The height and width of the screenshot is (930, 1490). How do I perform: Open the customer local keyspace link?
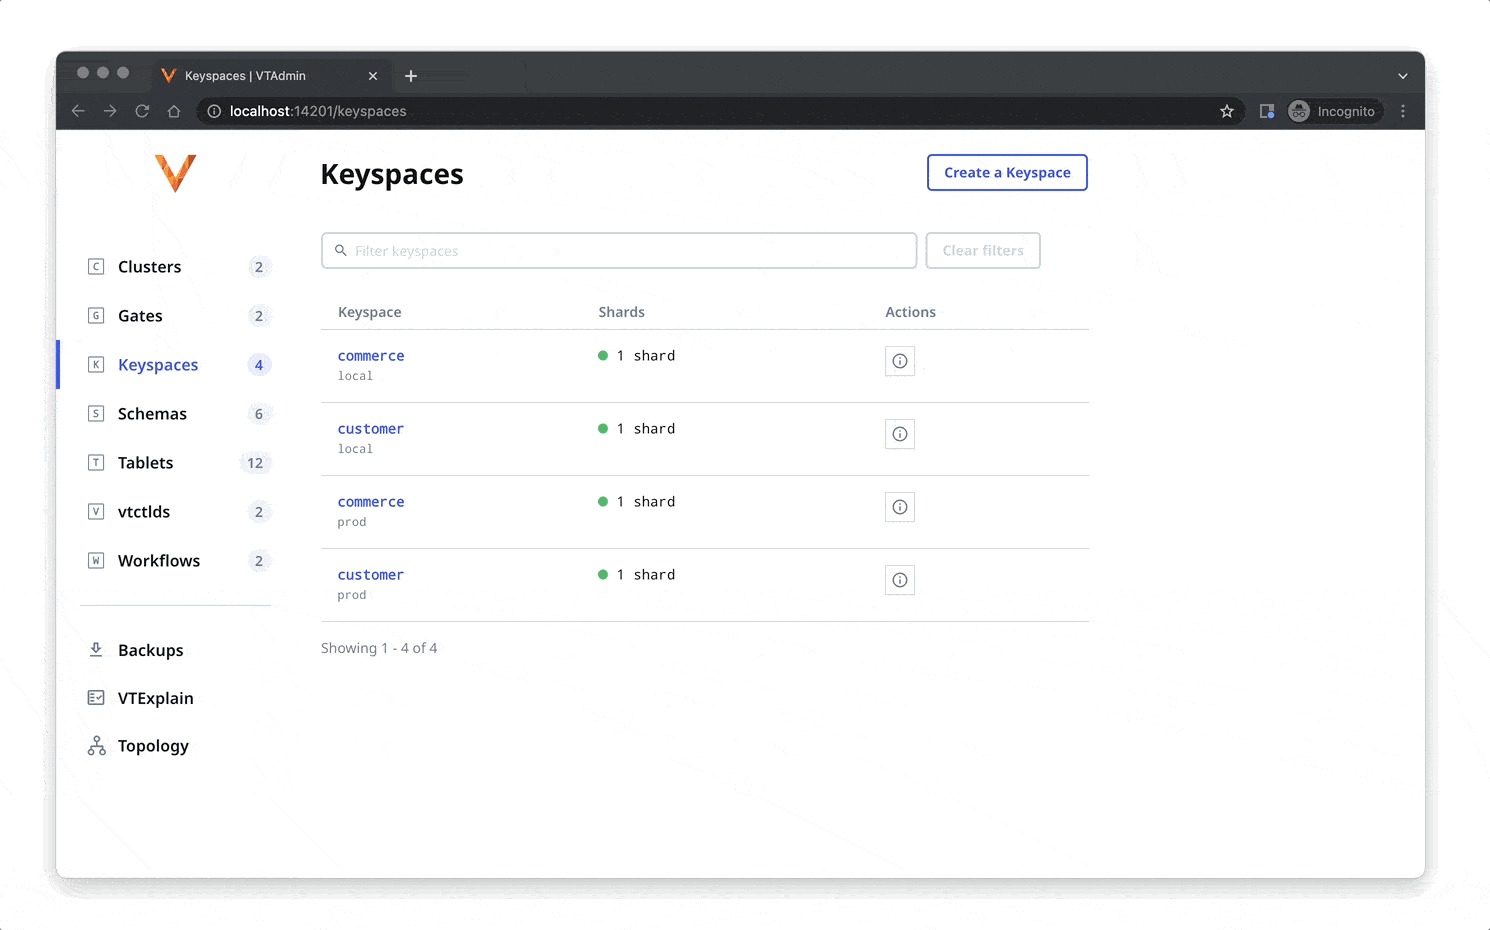tap(371, 428)
